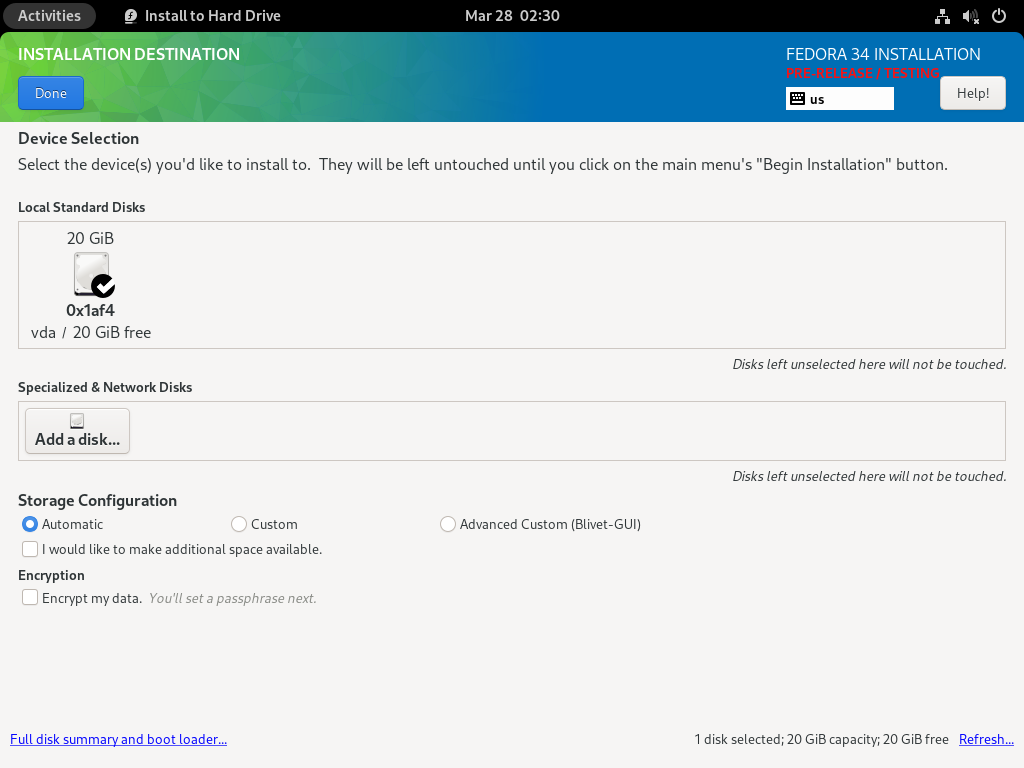Click the Install to Hard Drive app icon
This screenshot has height=768, width=1024.
click(x=132, y=16)
